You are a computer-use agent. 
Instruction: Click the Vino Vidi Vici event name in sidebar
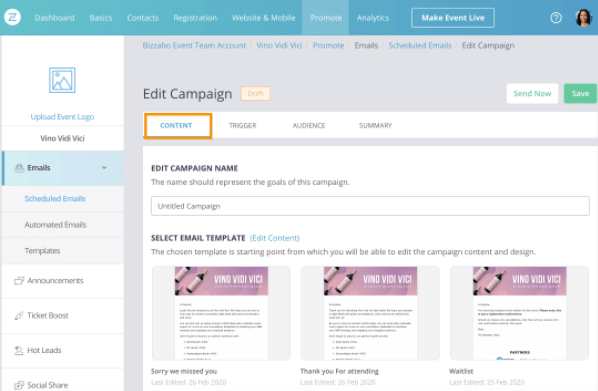pyautogui.click(x=63, y=138)
